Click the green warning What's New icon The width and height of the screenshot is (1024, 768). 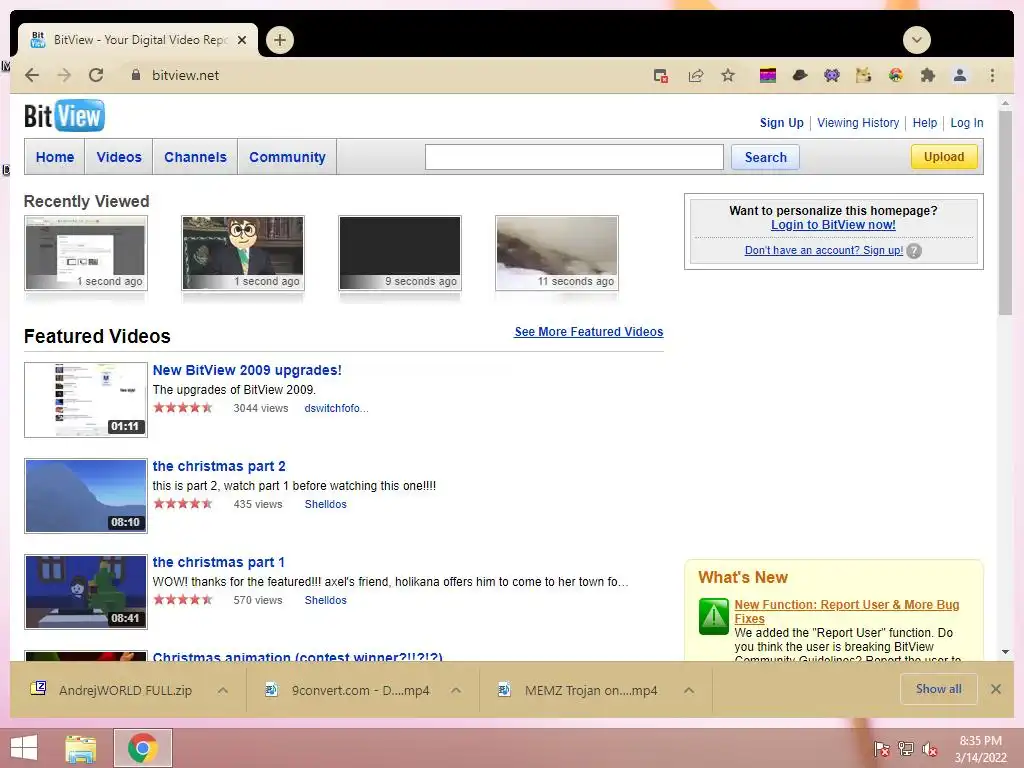tap(714, 616)
